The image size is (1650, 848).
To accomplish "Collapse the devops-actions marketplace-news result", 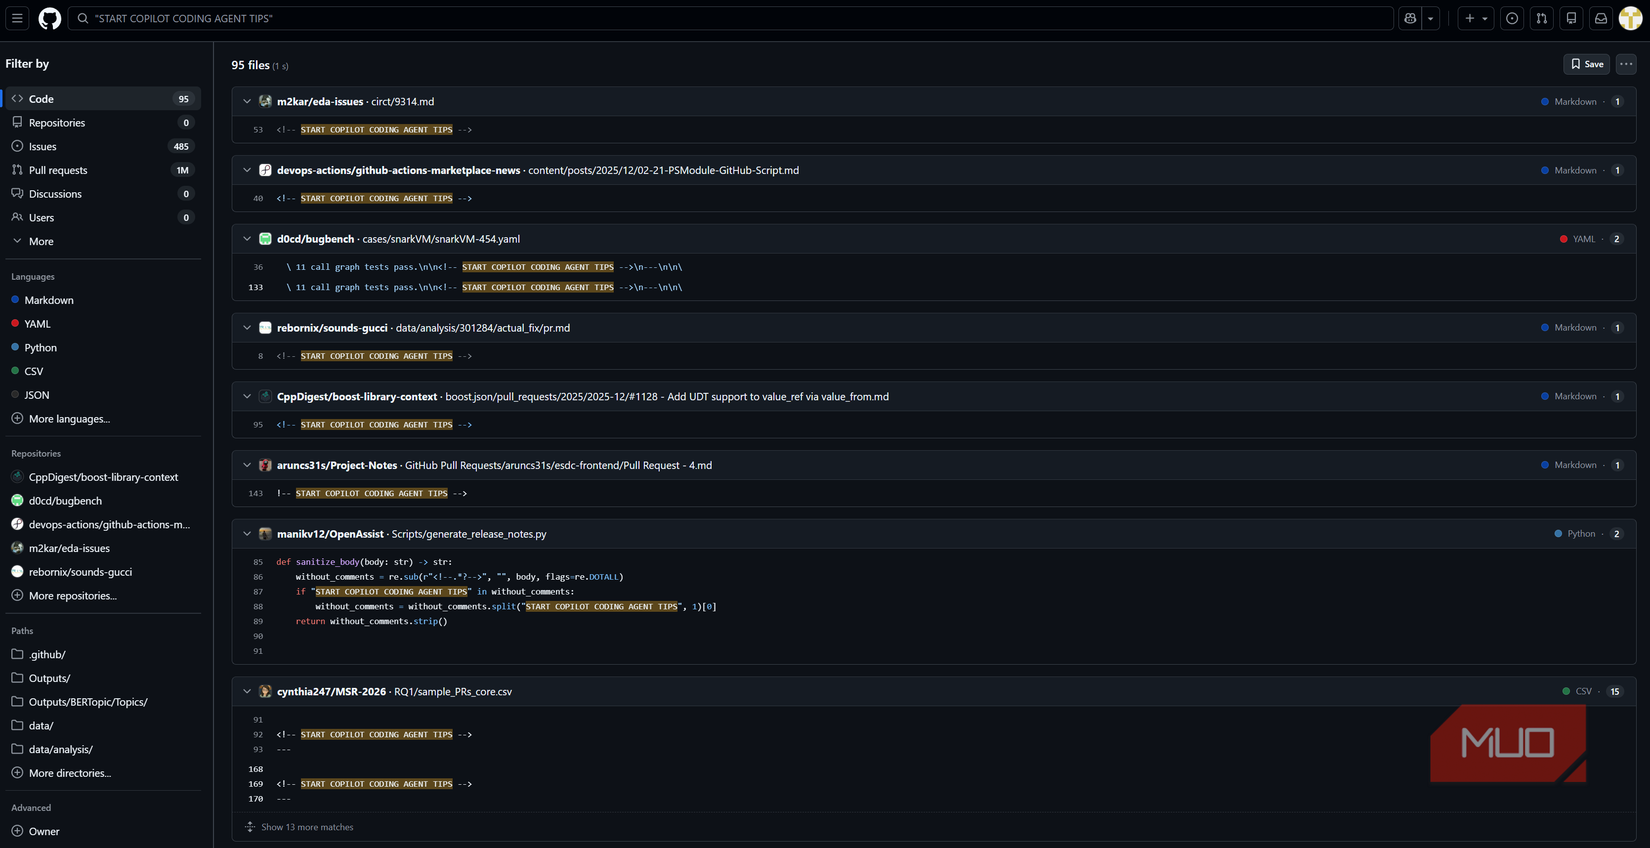I will tap(247, 170).
